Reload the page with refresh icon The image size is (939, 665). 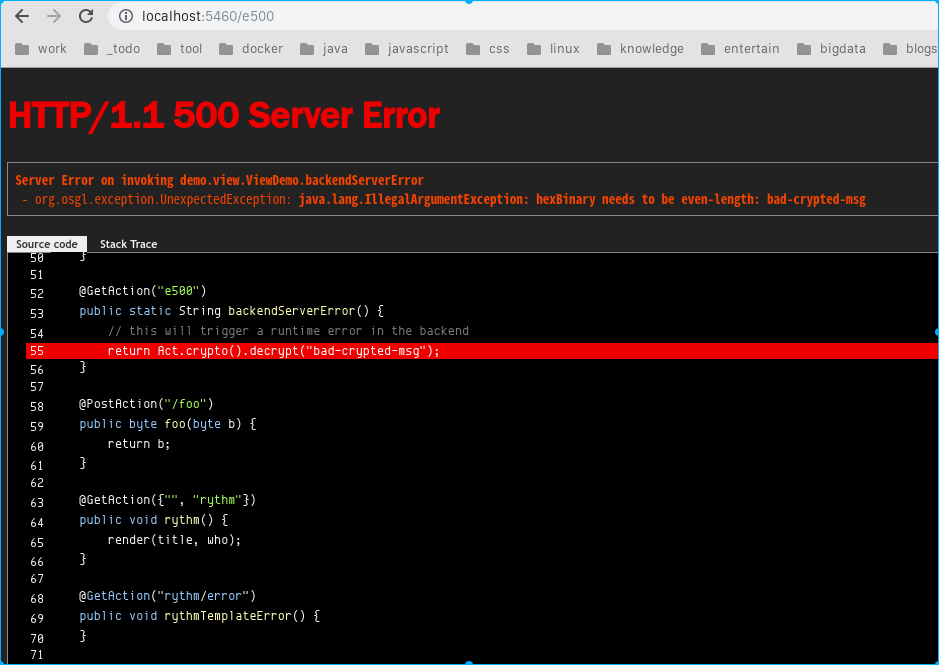tap(86, 16)
